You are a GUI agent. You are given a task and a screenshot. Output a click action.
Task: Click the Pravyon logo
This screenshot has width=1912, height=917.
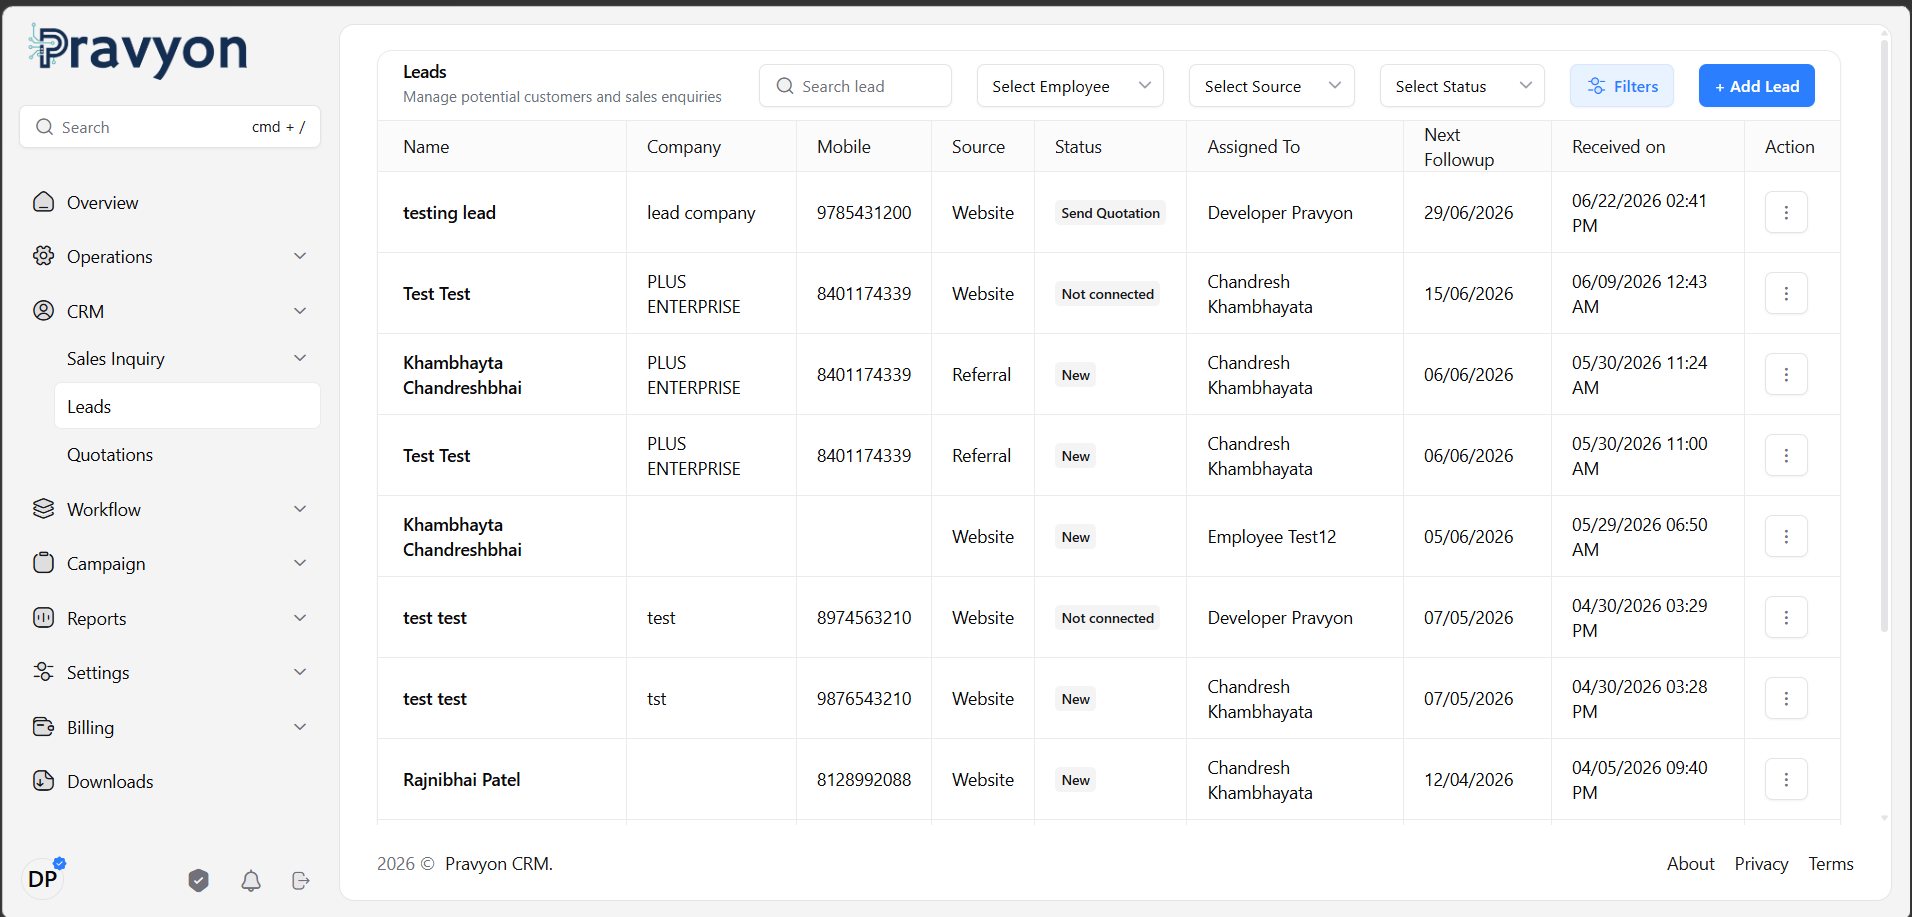[138, 50]
